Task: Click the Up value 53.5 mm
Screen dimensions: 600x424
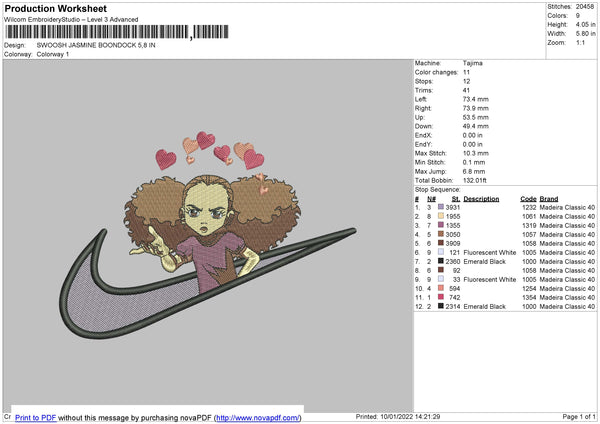Action: coord(476,117)
